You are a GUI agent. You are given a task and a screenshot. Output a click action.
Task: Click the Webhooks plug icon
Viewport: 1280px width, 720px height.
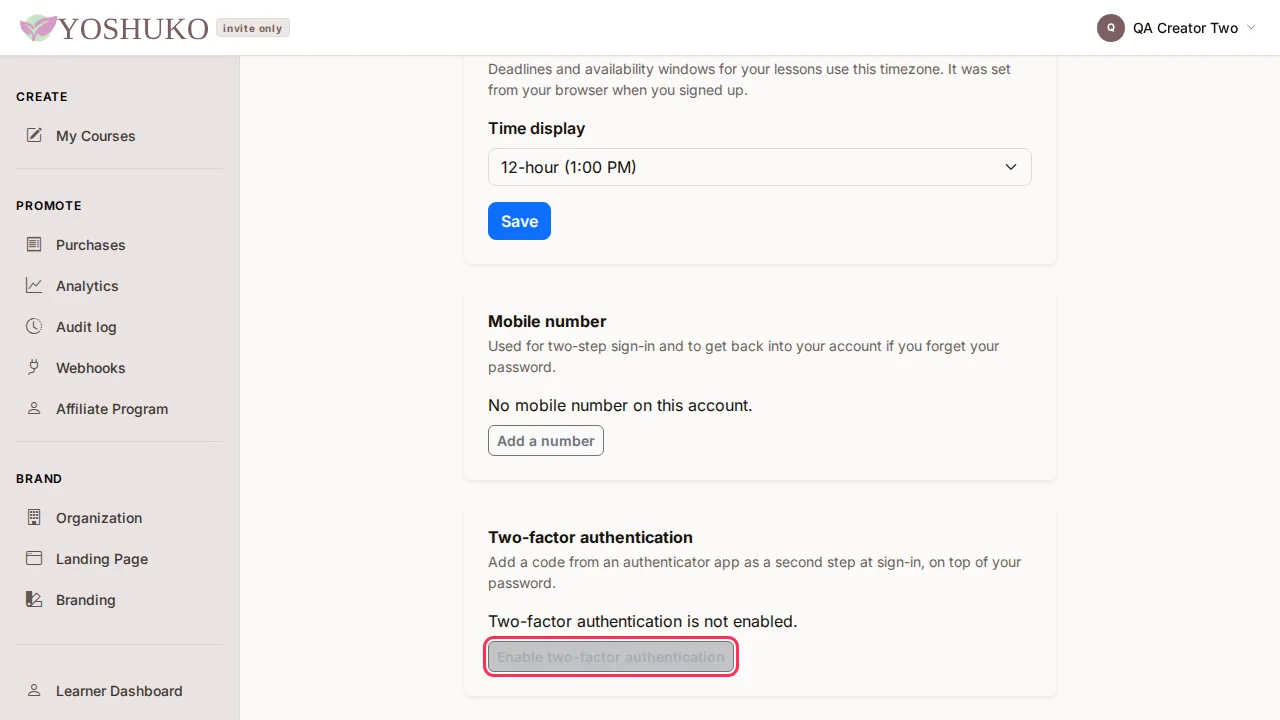pos(34,367)
